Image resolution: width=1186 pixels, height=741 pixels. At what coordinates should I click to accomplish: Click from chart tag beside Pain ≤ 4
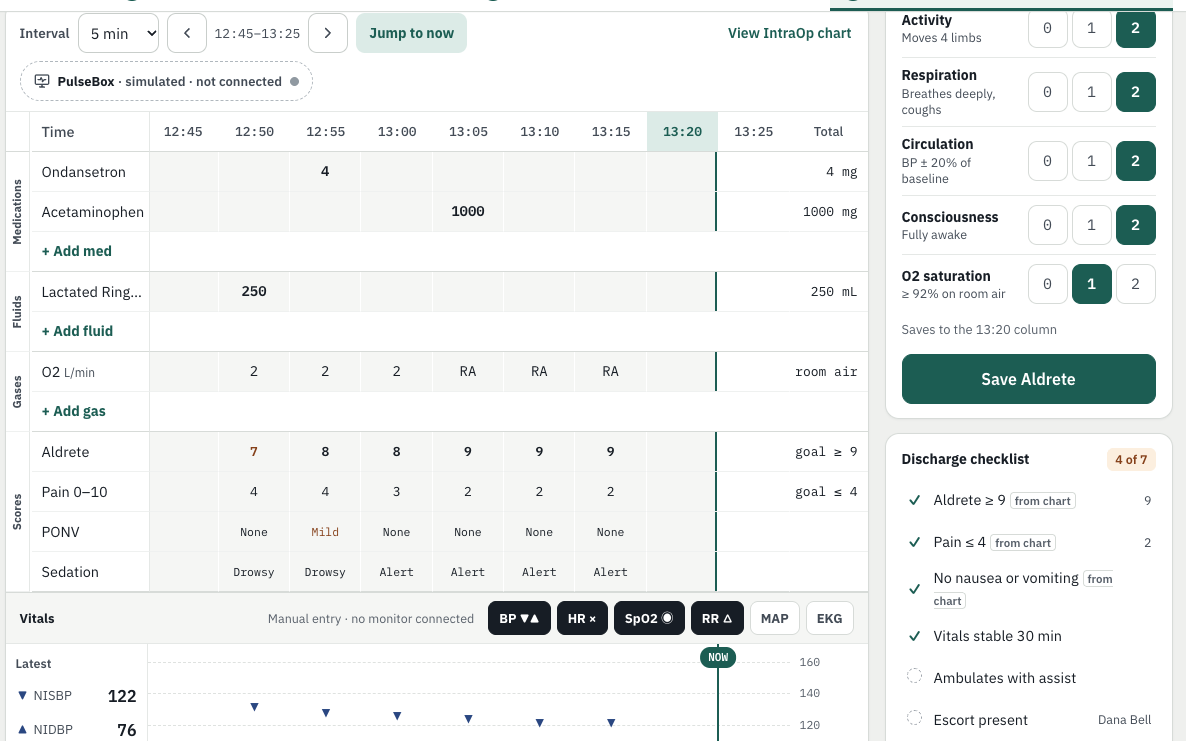pos(1023,543)
